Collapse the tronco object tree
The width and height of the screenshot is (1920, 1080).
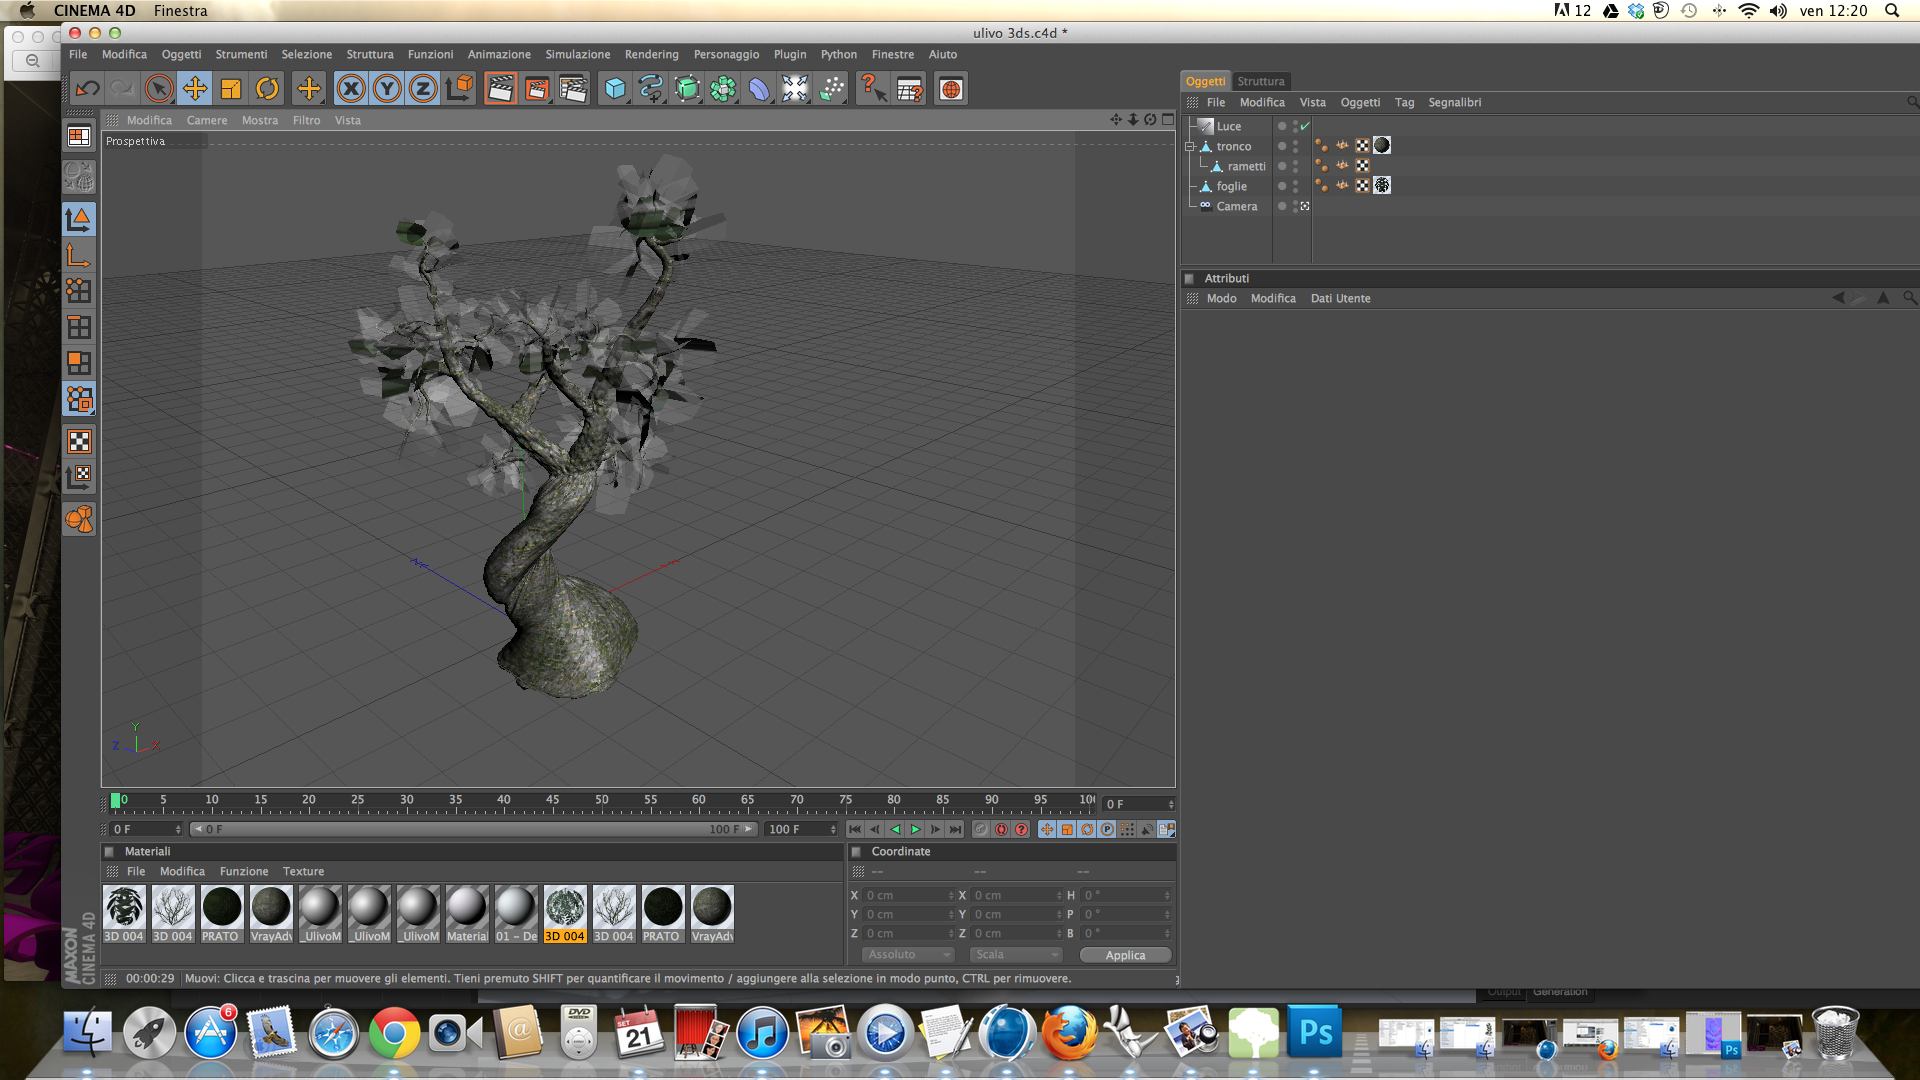tap(1190, 146)
